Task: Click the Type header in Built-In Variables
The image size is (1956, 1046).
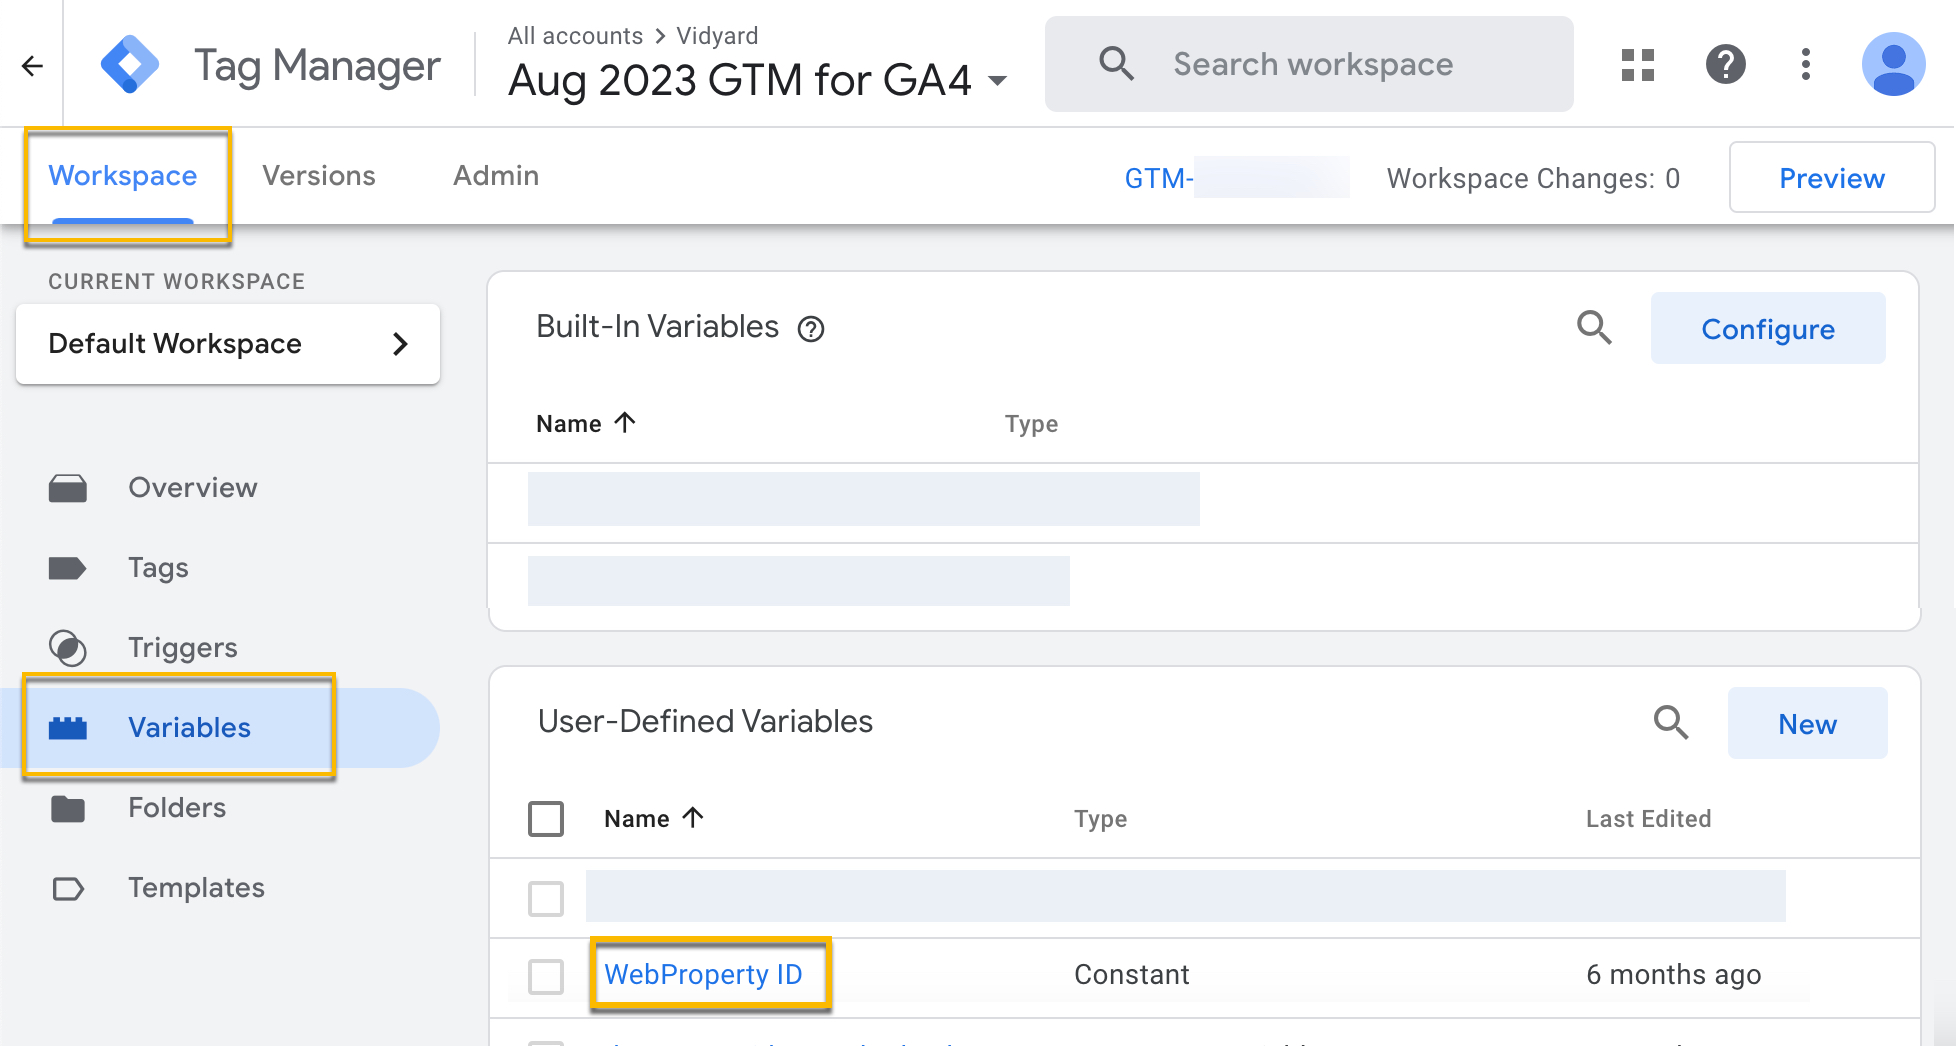Action: click(x=1031, y=424)
